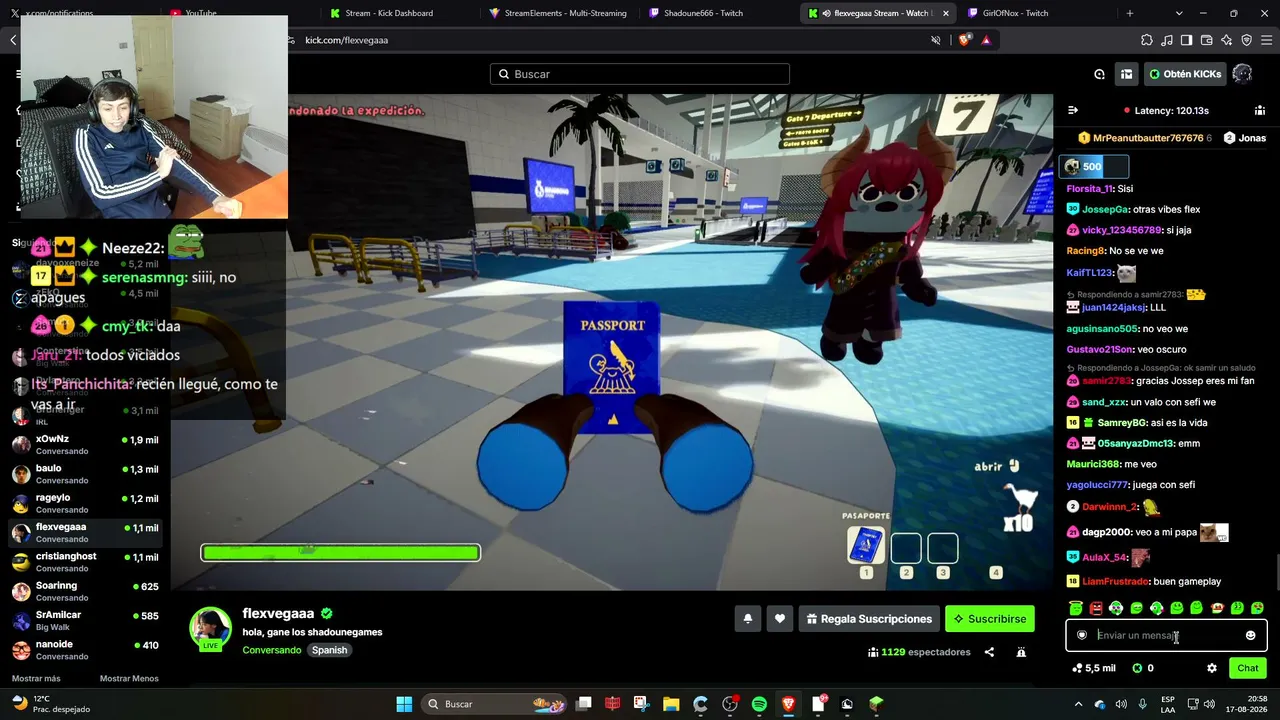Open Spotify from the taskbar

pyautogui.click(x=759, y=704)
